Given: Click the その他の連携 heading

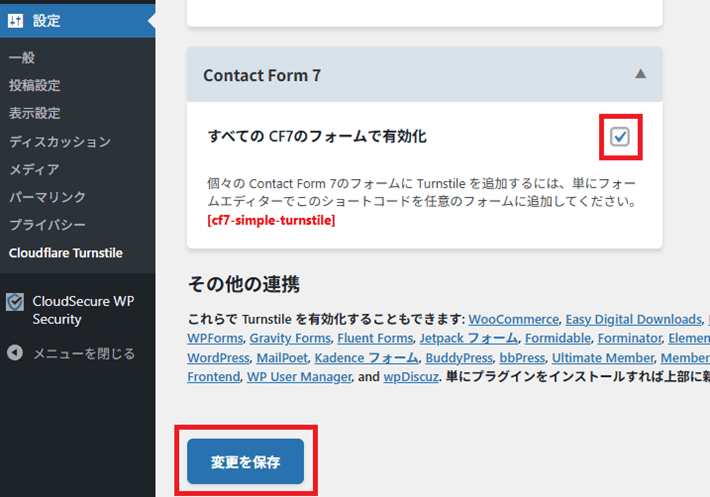Looking at the screenshot, I should pos(244,284).
